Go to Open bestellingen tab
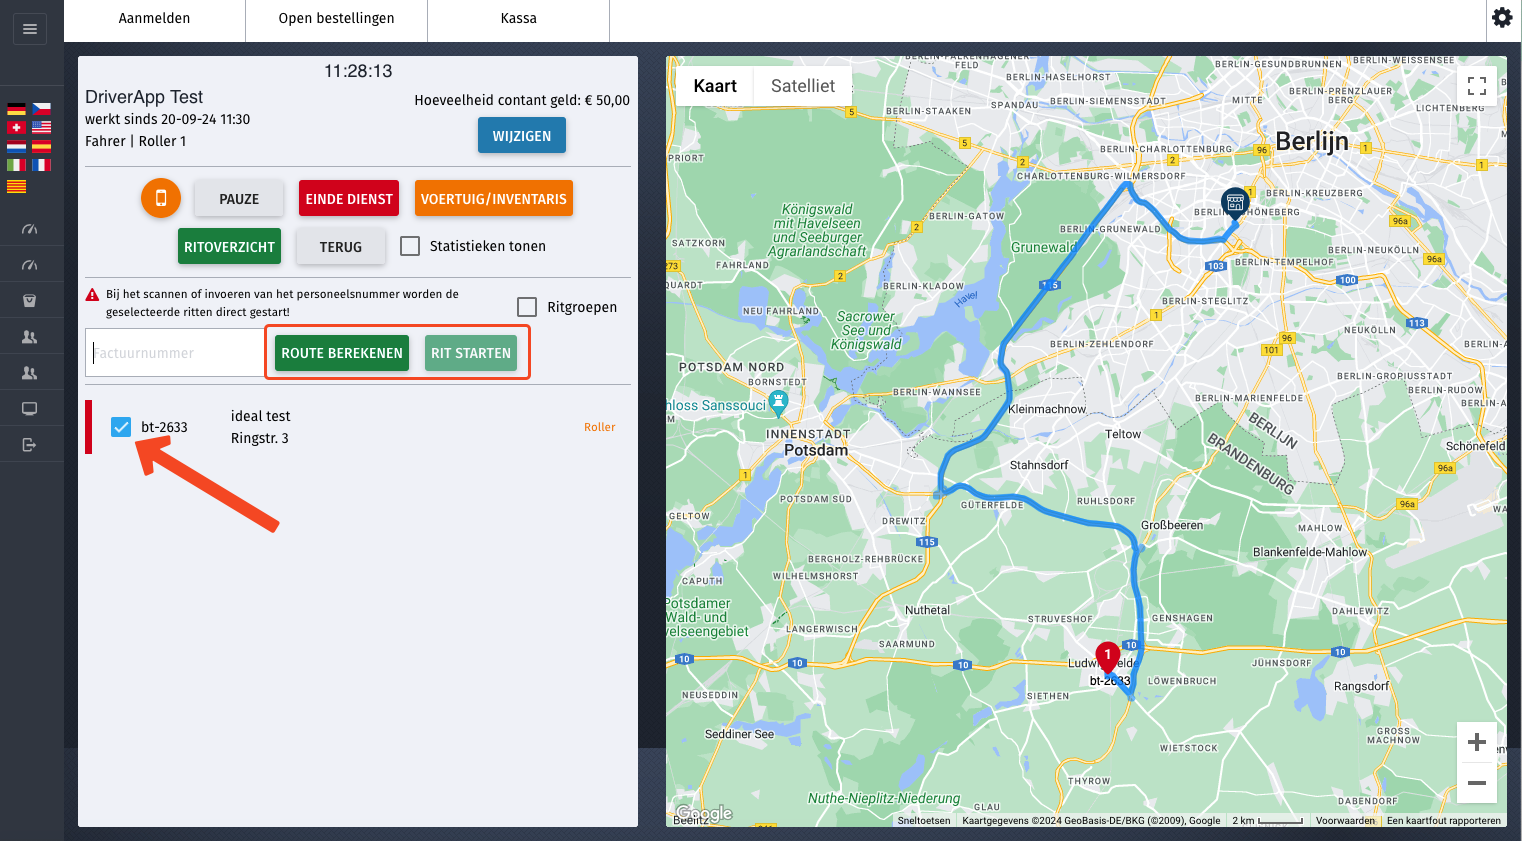The width and height of the screenshot is (1522, 841). [336, 18]
